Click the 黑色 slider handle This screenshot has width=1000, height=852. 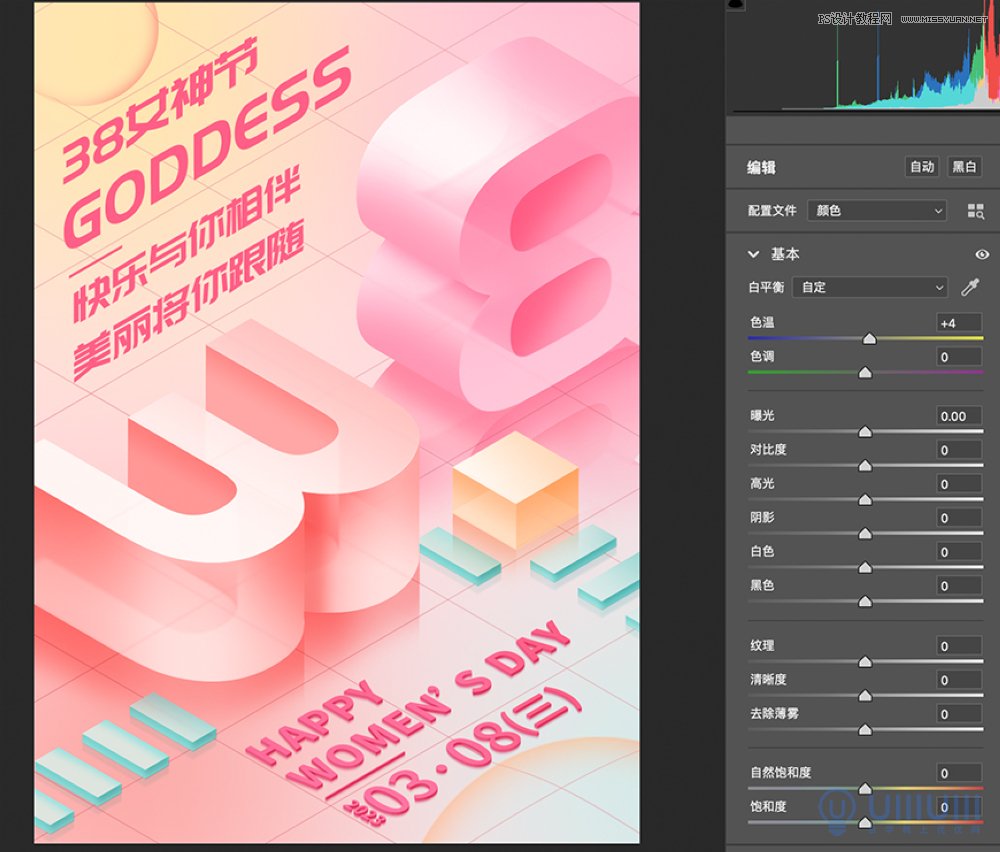click(865, 602)
